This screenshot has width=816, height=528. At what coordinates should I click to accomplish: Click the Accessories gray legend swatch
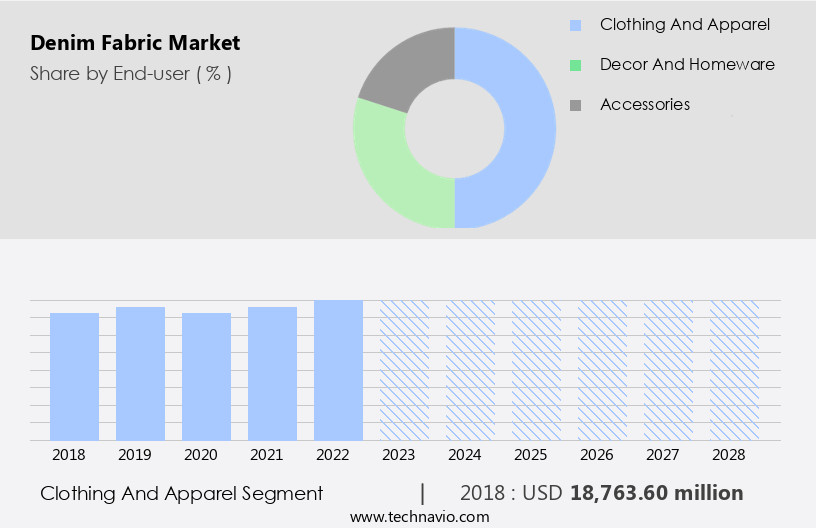(575, 105)
